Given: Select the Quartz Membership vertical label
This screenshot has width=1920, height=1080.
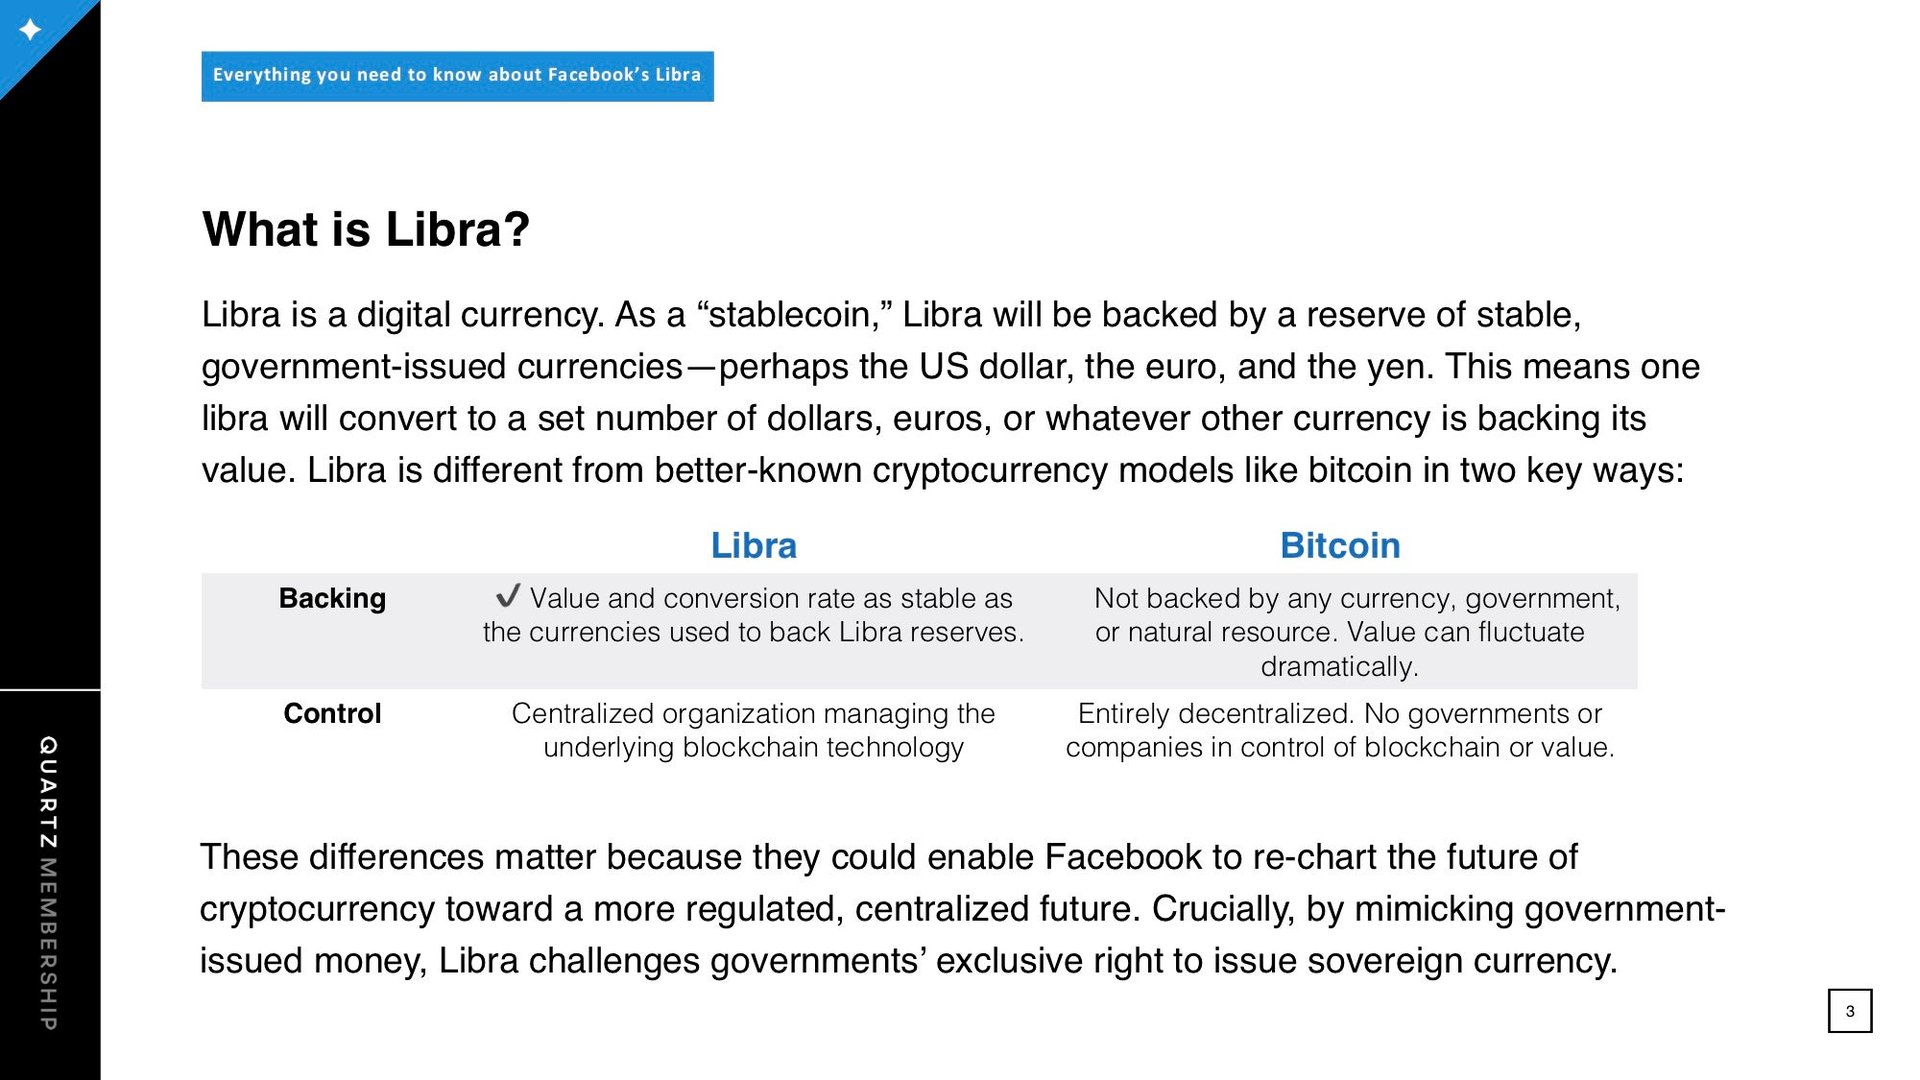Looking at the screenshot, I should [48, 883].
